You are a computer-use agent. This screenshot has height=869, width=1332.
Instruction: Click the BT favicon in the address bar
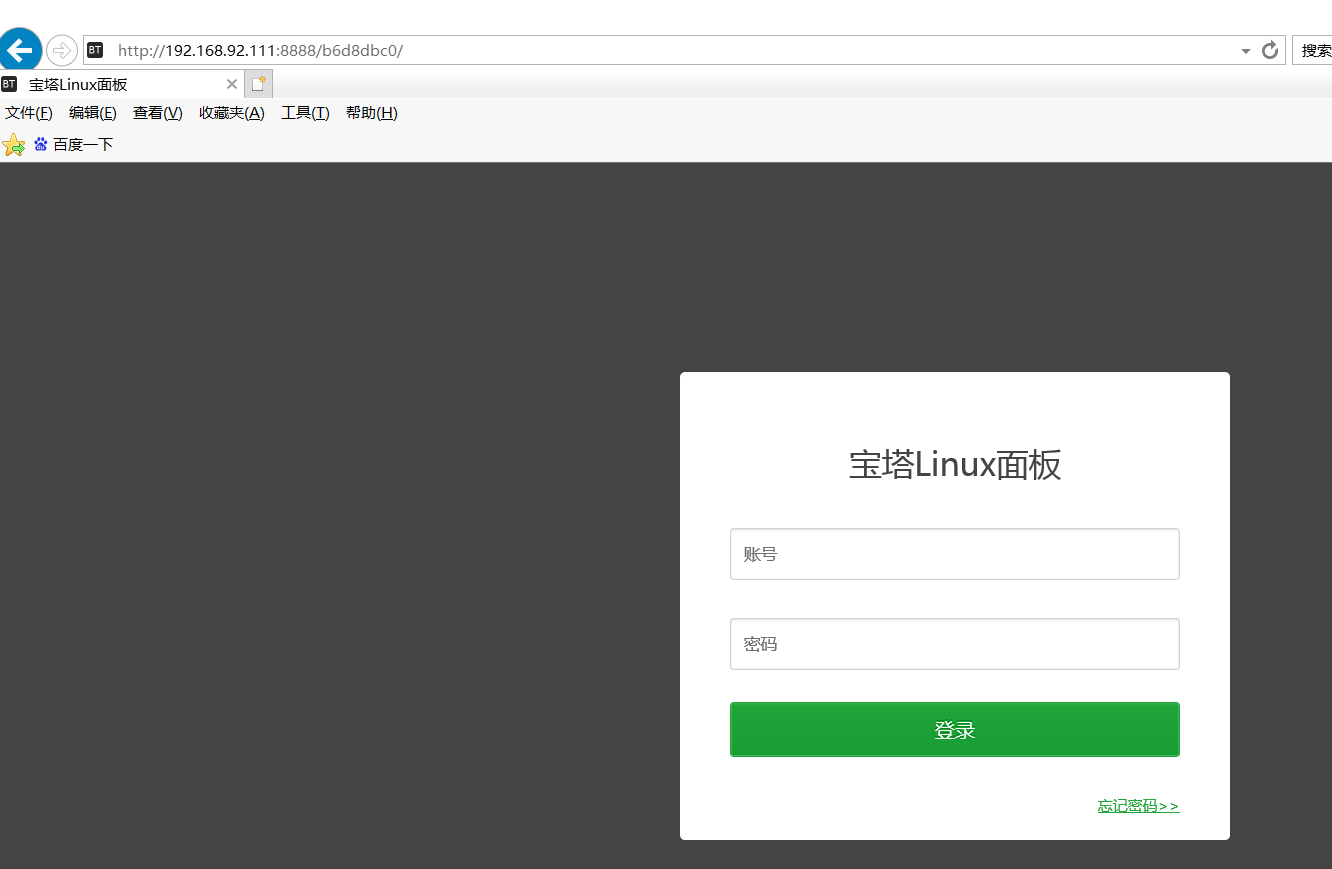pyautogui.click(x=95, y=50)
